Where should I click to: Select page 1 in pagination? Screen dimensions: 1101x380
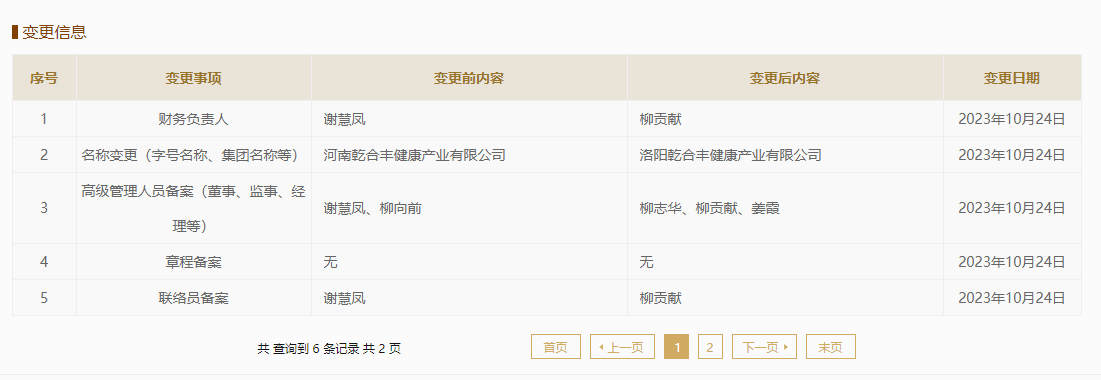tap(676, 347)
